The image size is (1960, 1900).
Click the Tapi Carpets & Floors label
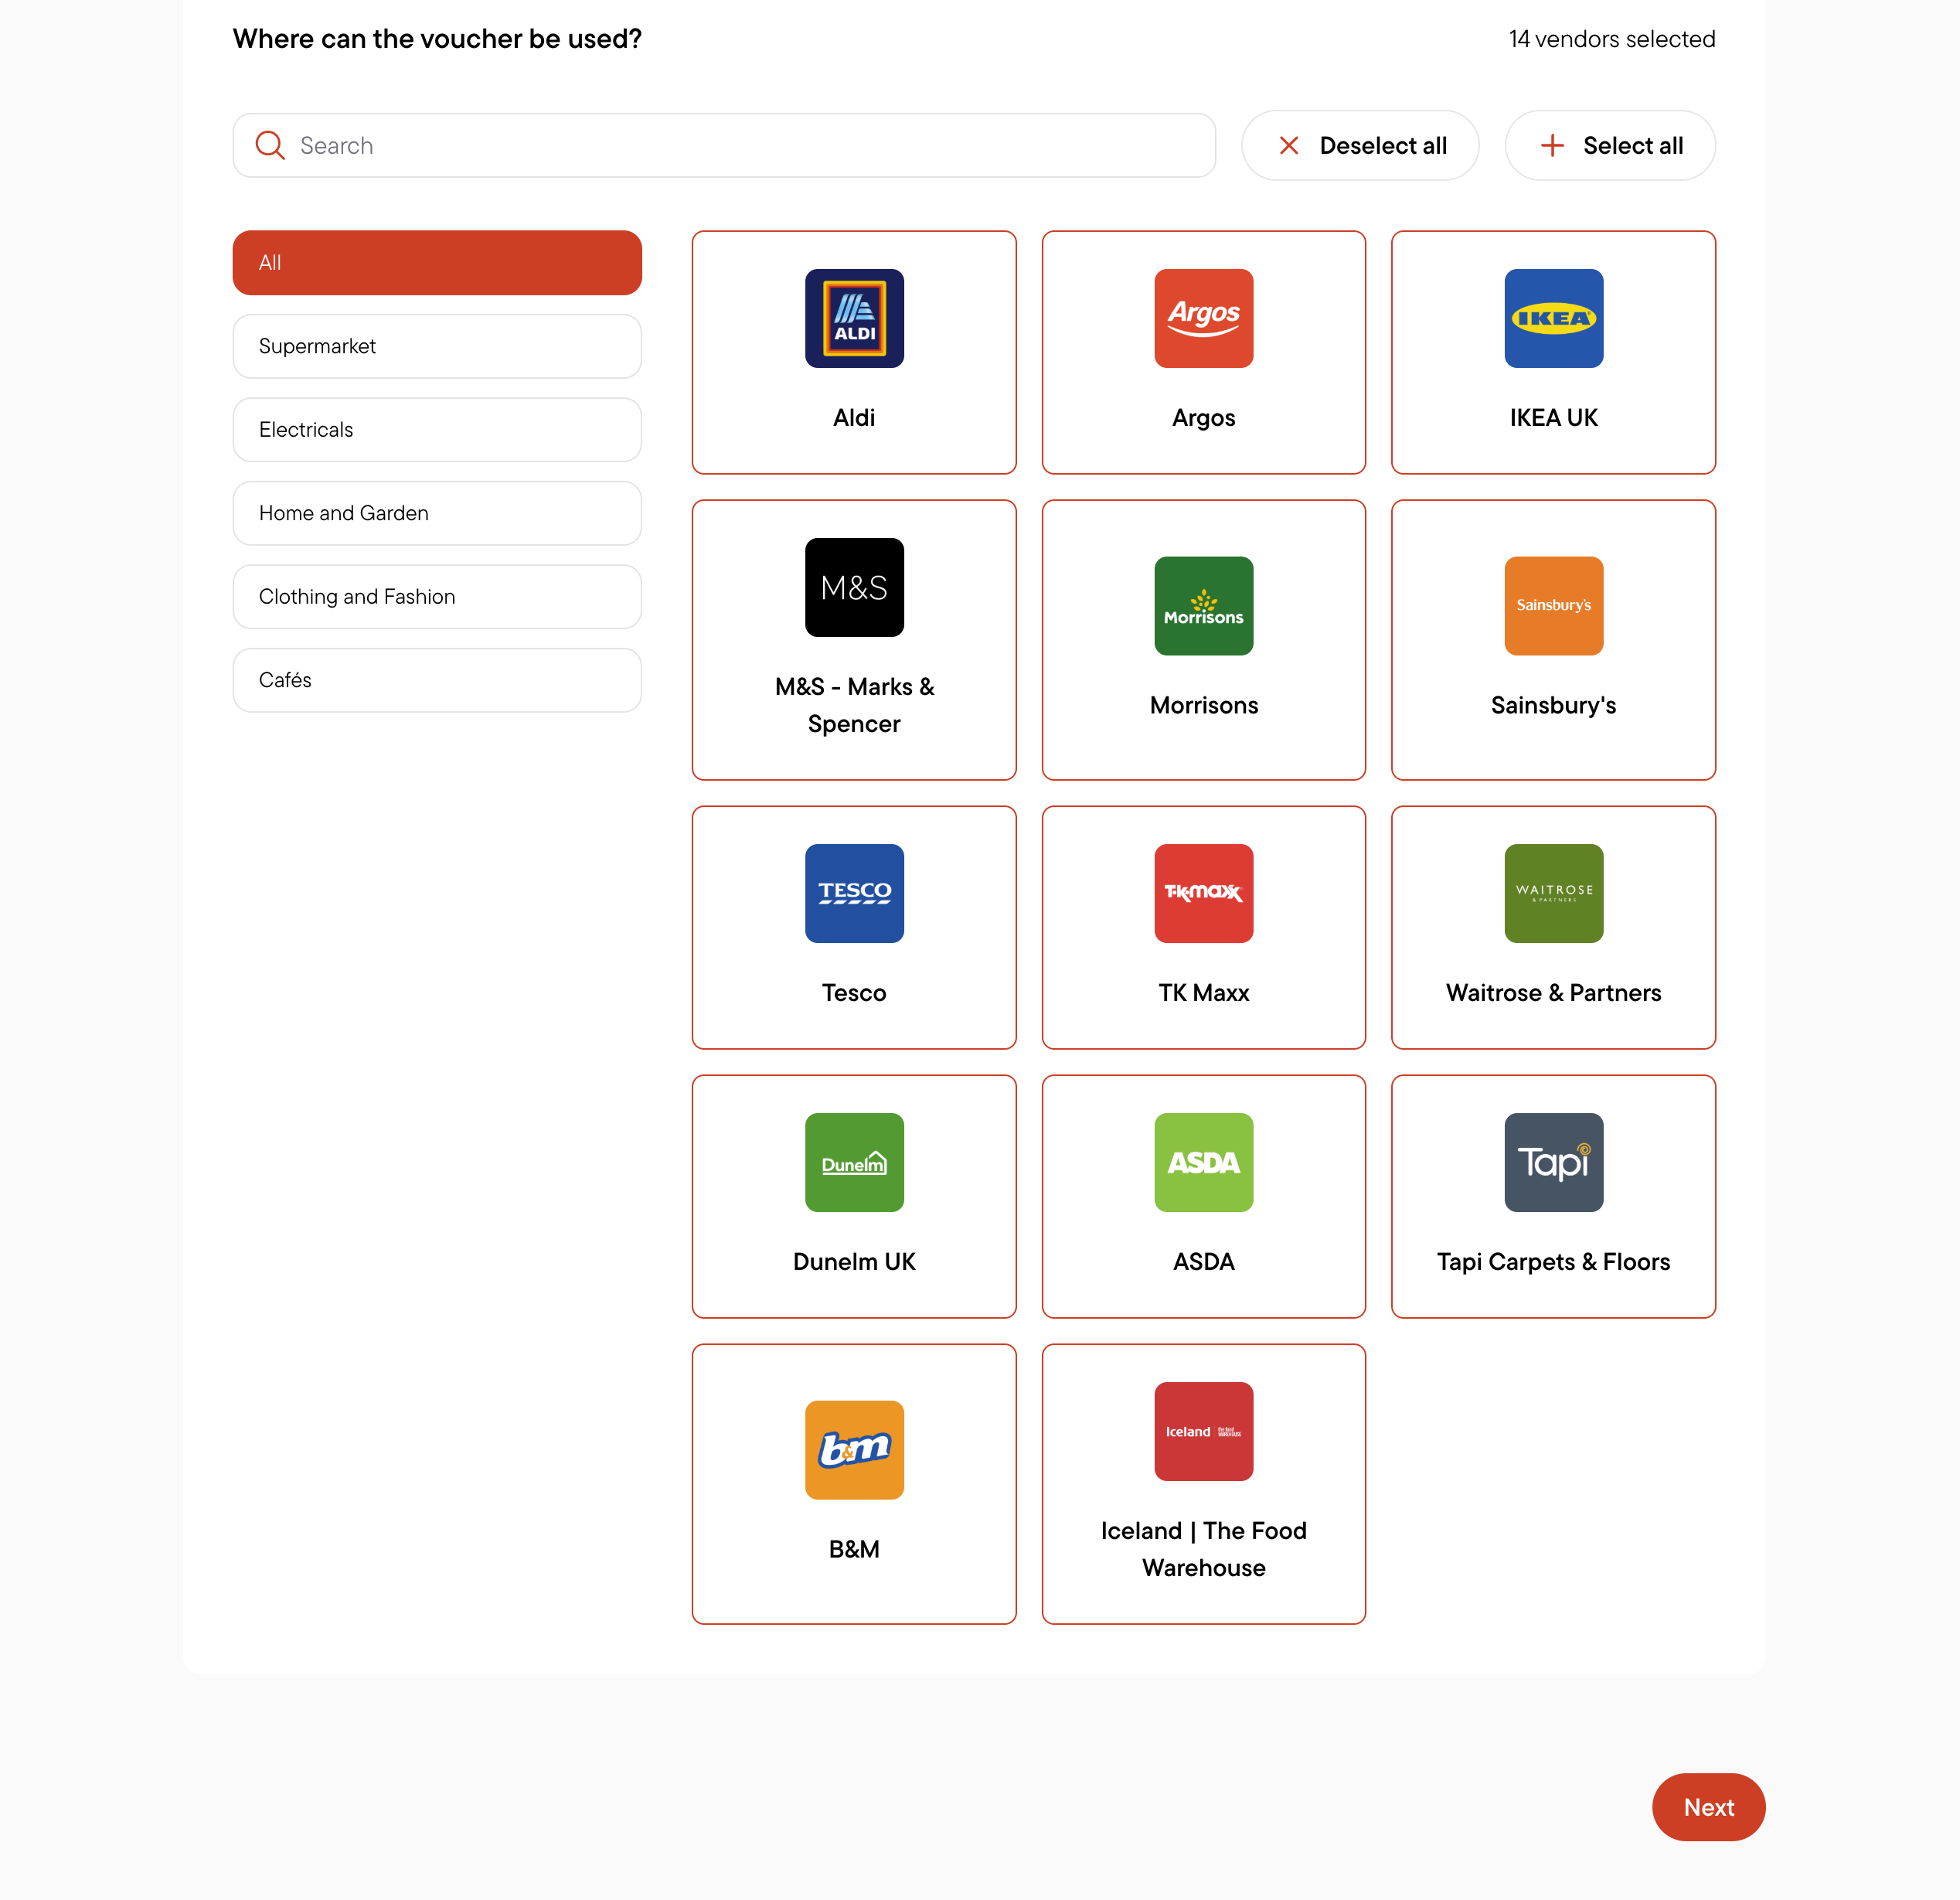[x=1553, y=1262]
